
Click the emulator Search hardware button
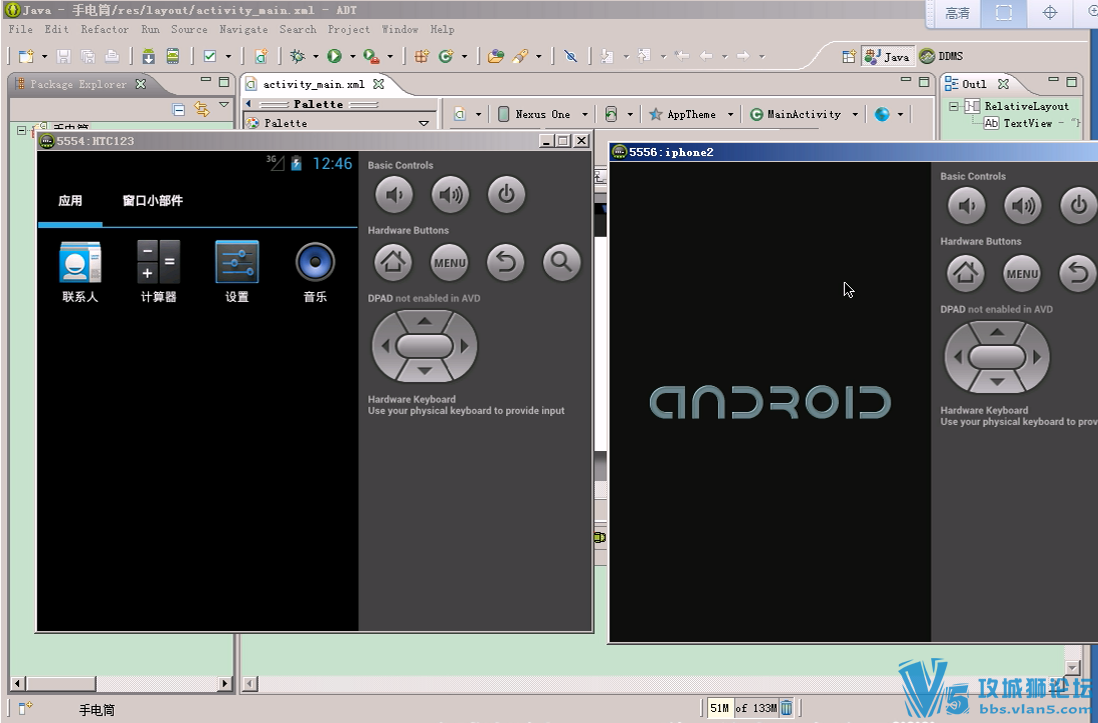(562, 263)
